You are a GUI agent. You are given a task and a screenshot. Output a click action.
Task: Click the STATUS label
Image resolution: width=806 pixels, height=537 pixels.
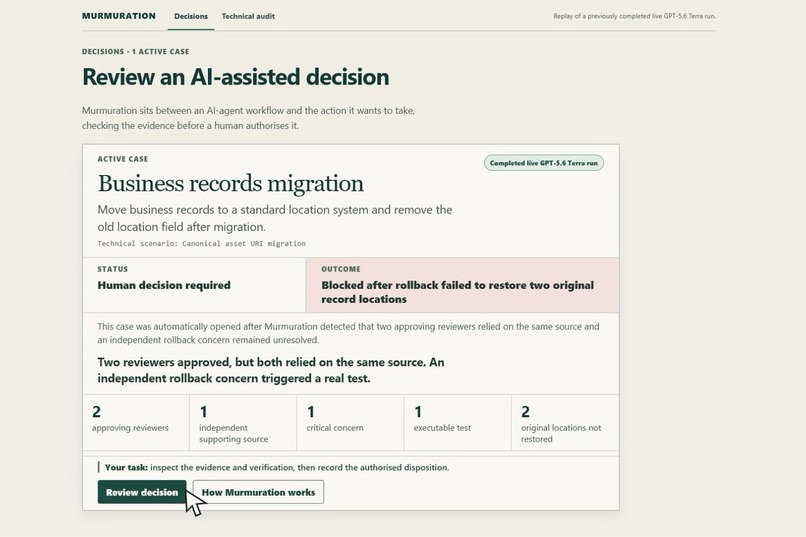[113, 269]
